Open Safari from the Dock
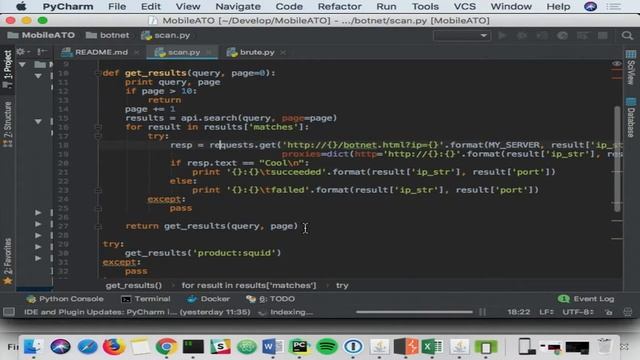Viewport: 640px width, 360px height. pyautogui.click(x=87, y=347)
